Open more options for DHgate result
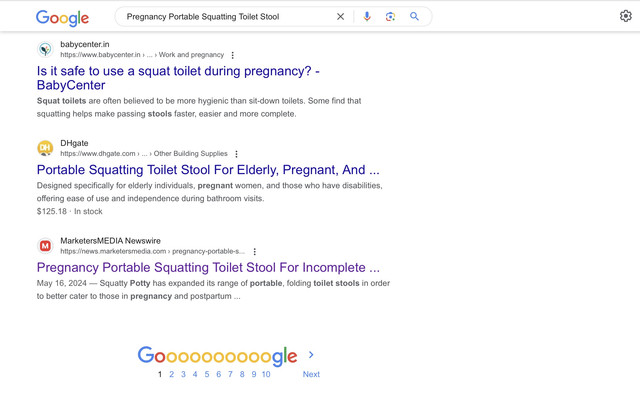This screenshot has height=405, width=640. 236,154
